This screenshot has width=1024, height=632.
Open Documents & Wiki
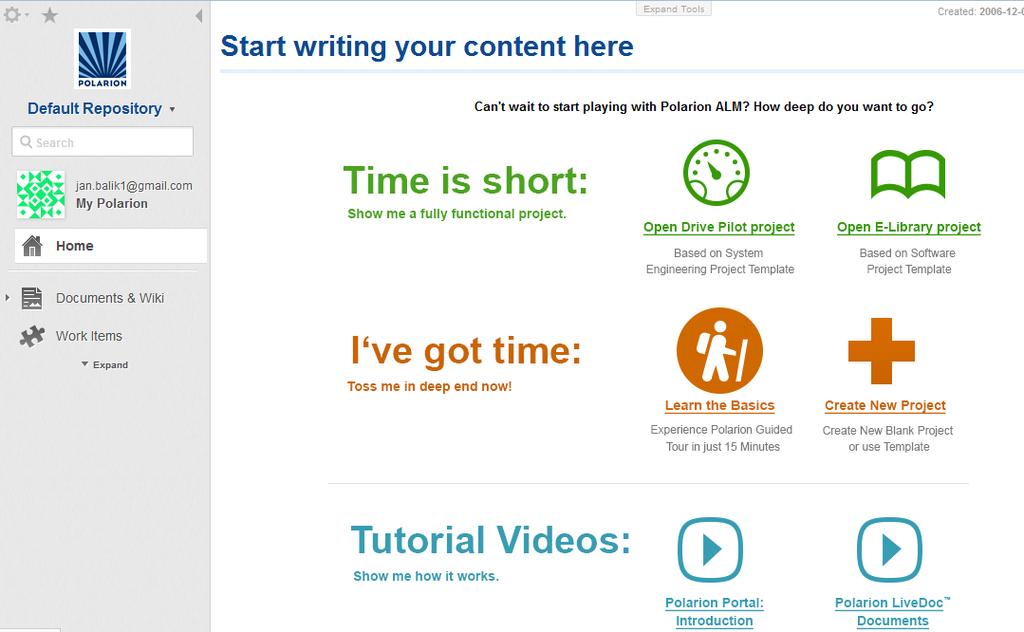[x=110, y=298]
